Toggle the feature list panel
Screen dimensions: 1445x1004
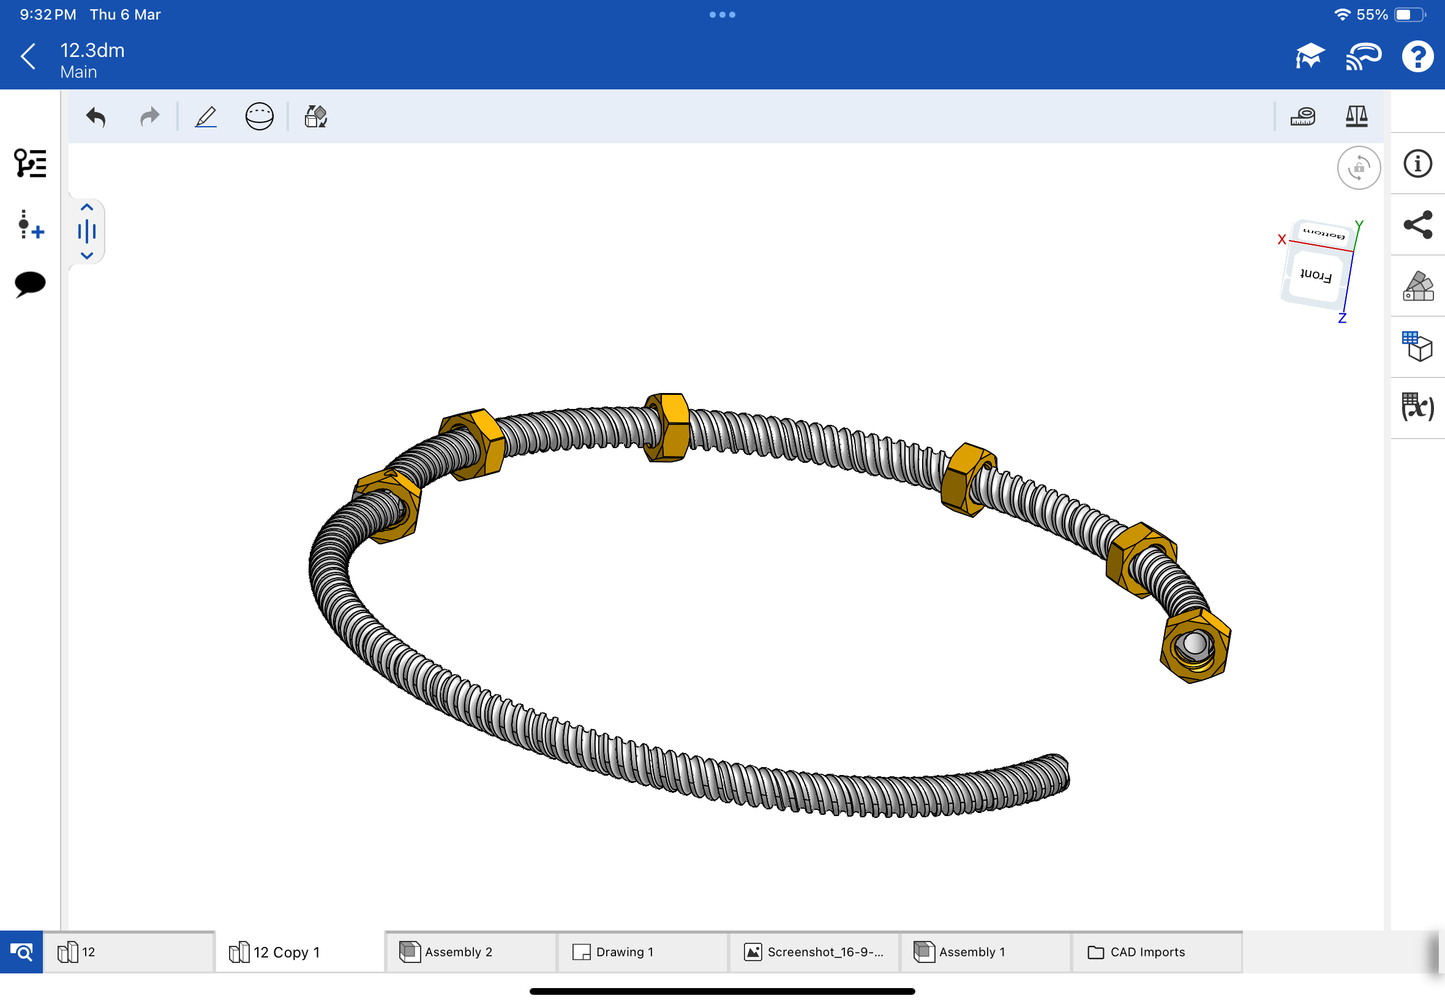tap(30, 163)
